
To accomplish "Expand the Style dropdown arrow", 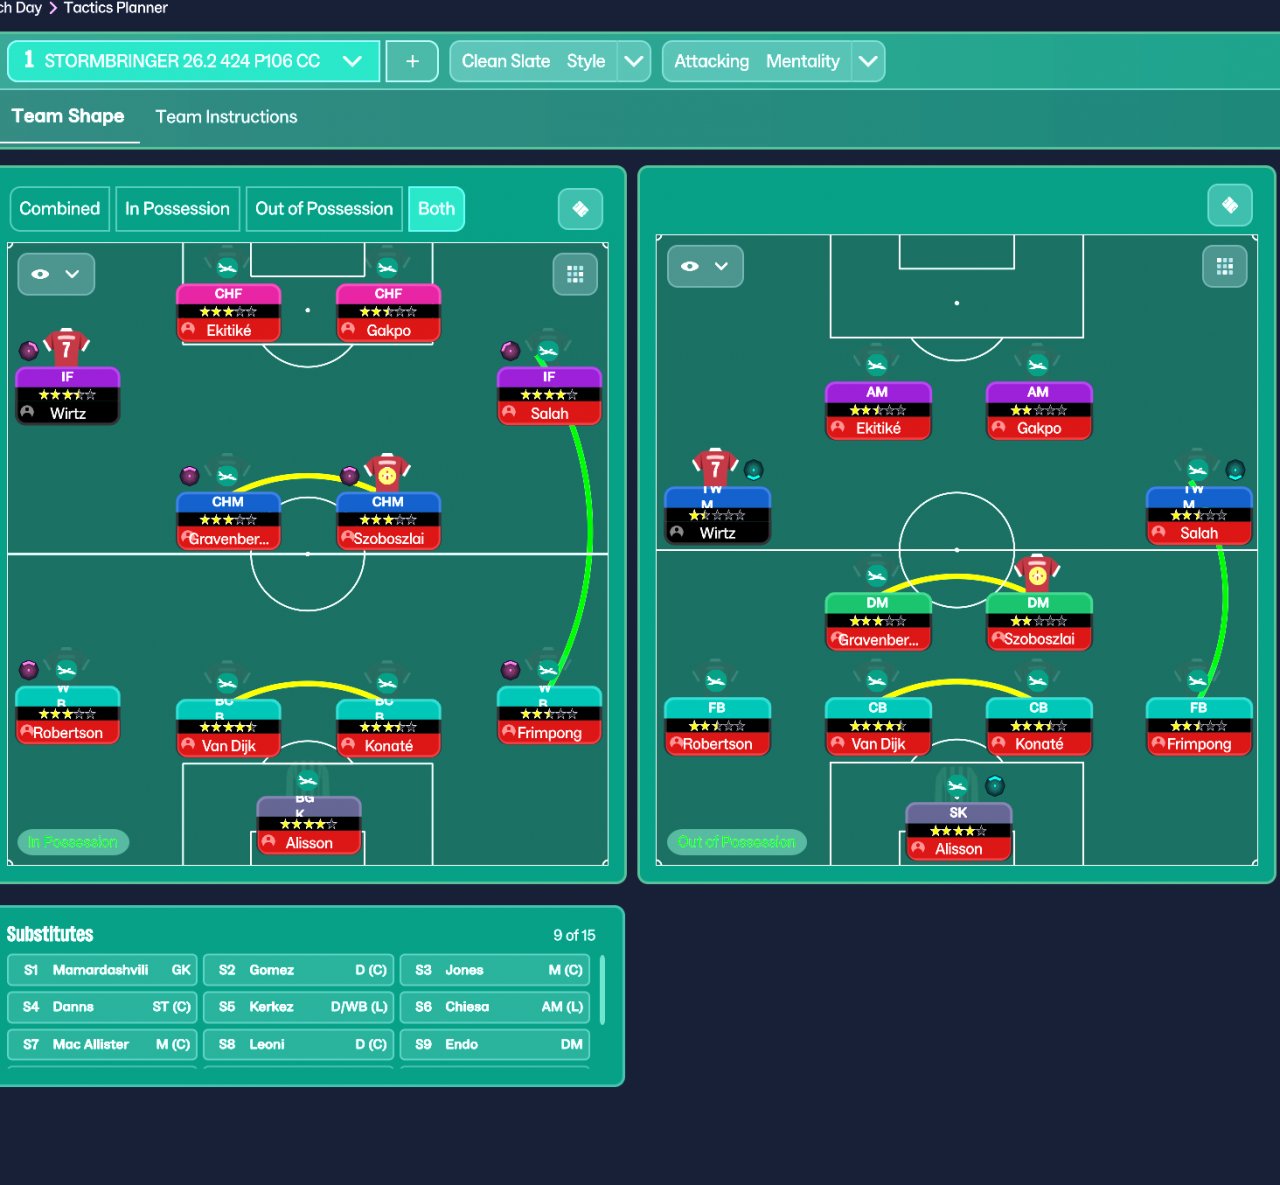I will click(634, 61).
